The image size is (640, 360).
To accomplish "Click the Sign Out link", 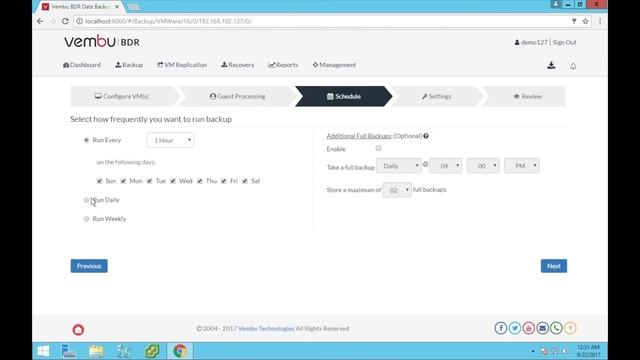I will pos(564,42).
